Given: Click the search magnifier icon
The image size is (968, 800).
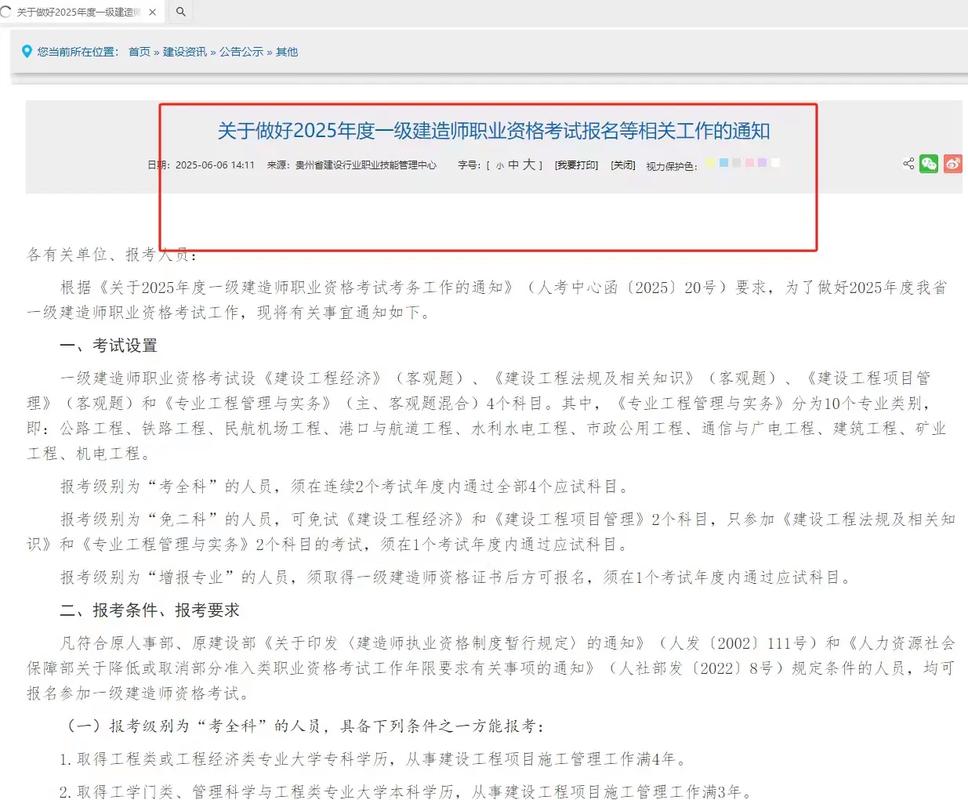Looking at the screenshot, I should pos(180,12).
